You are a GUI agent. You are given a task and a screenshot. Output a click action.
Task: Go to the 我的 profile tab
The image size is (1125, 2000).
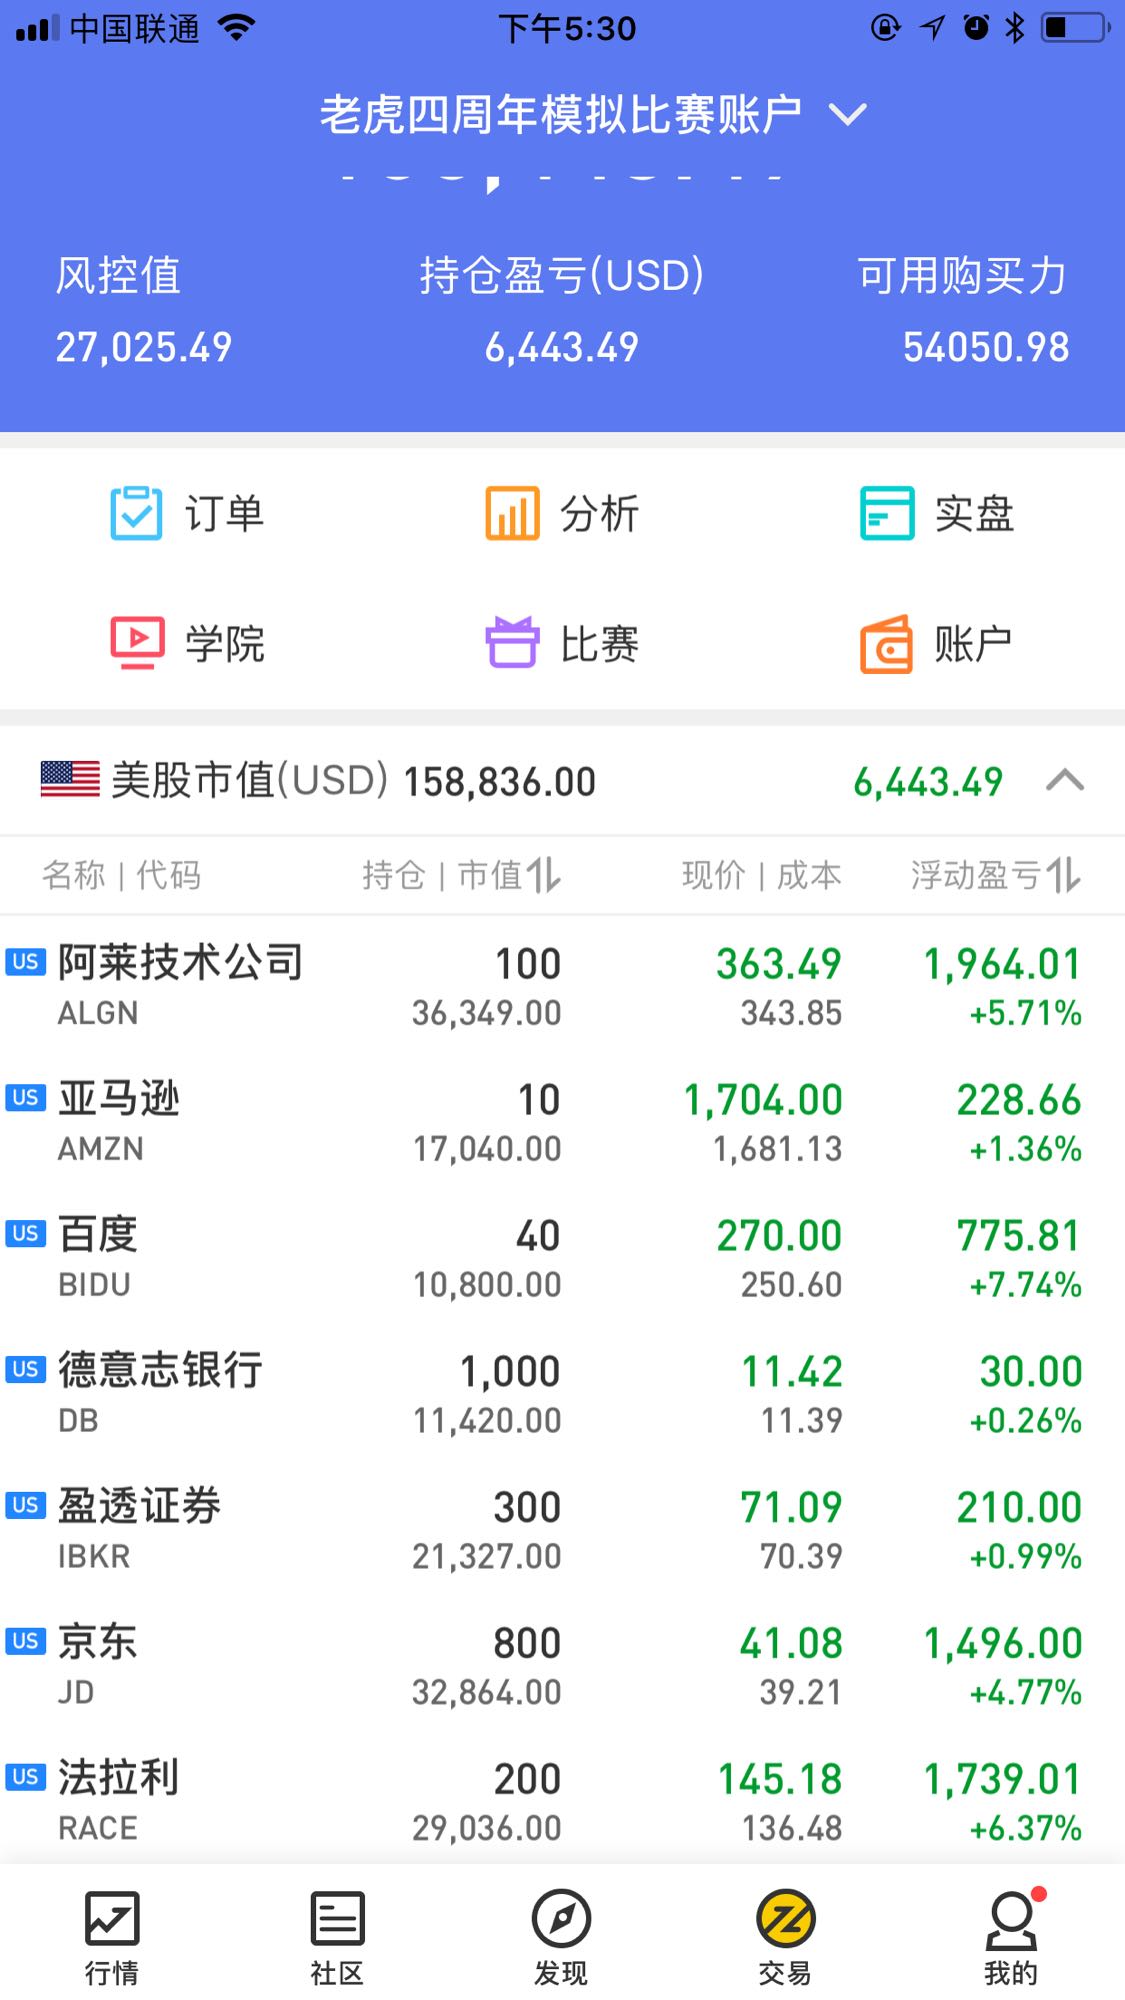[x=1011, y=1938]
